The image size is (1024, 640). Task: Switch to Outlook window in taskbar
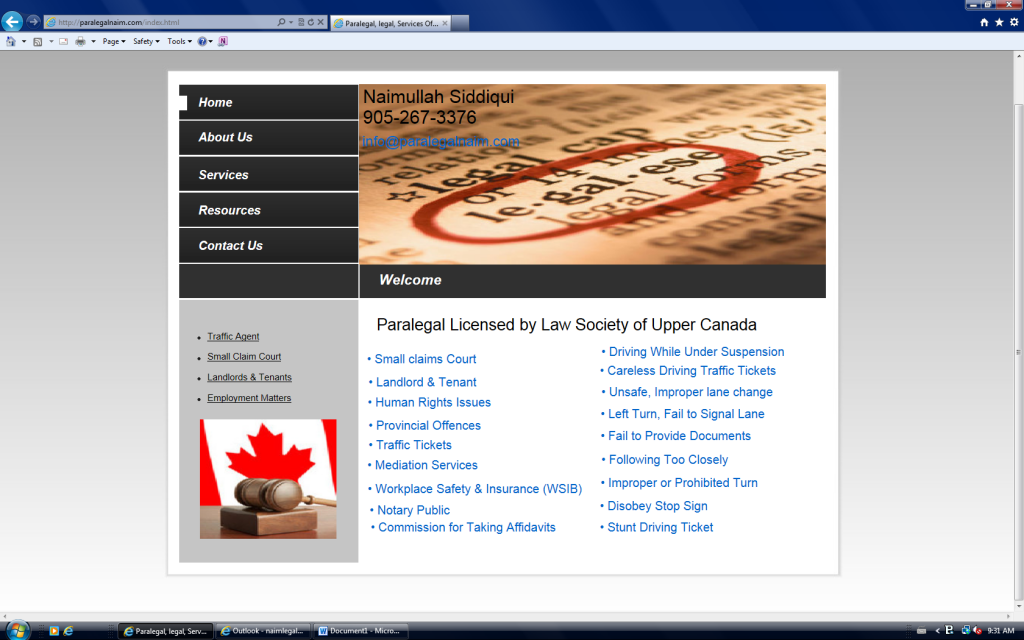click(x=263, y=631)
